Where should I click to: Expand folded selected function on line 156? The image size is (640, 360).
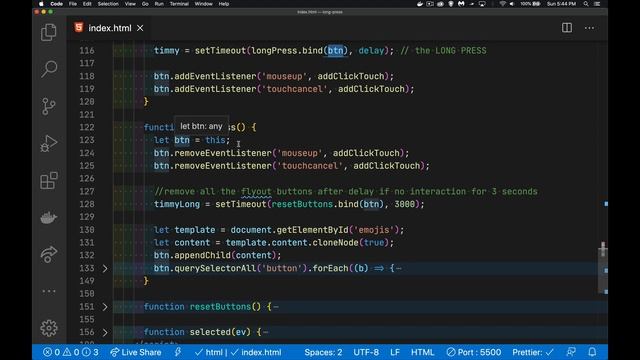click(105, 332)
